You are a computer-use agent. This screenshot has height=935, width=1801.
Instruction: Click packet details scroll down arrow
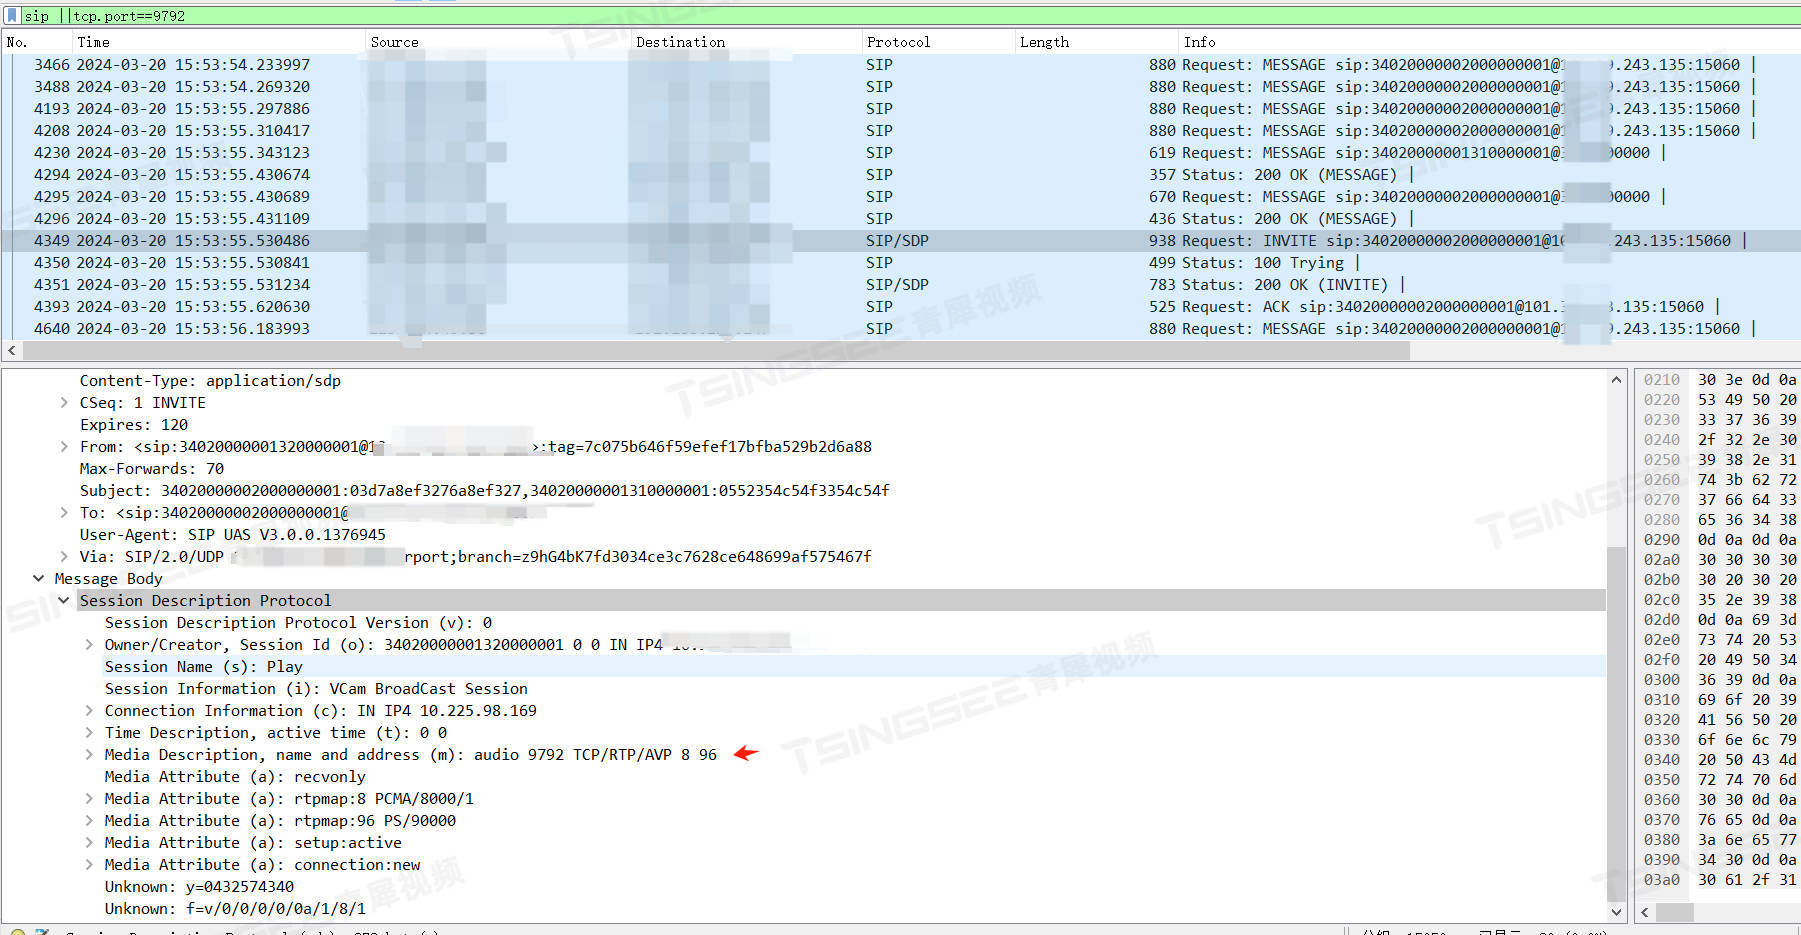(x=1616, y=911)
